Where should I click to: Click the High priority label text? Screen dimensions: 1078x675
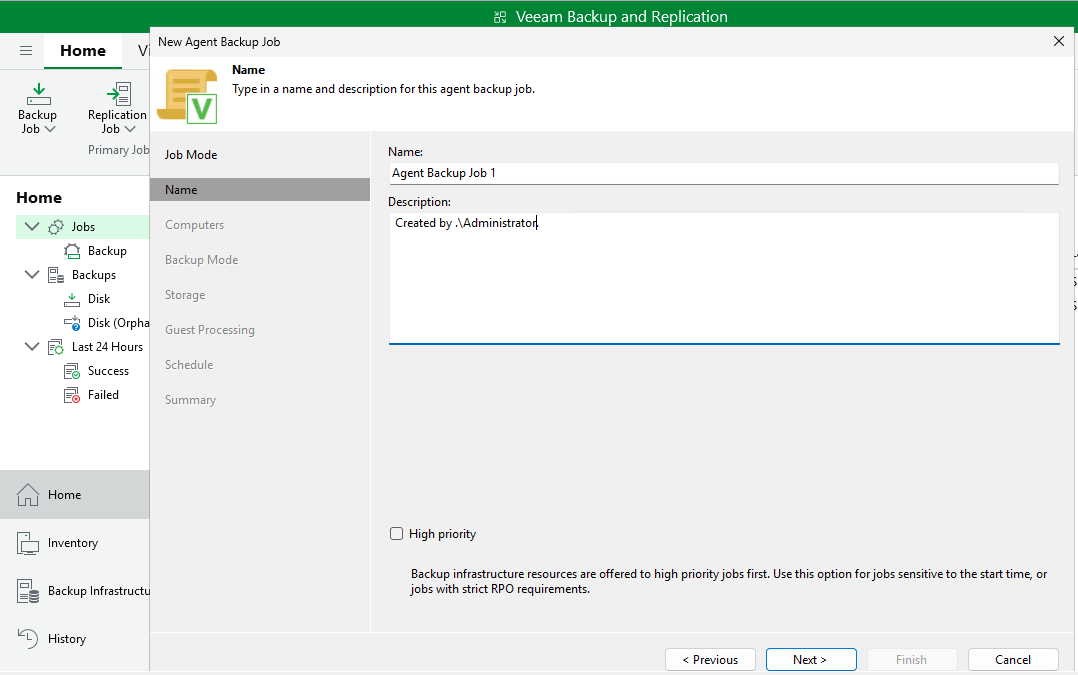[442, 534]
